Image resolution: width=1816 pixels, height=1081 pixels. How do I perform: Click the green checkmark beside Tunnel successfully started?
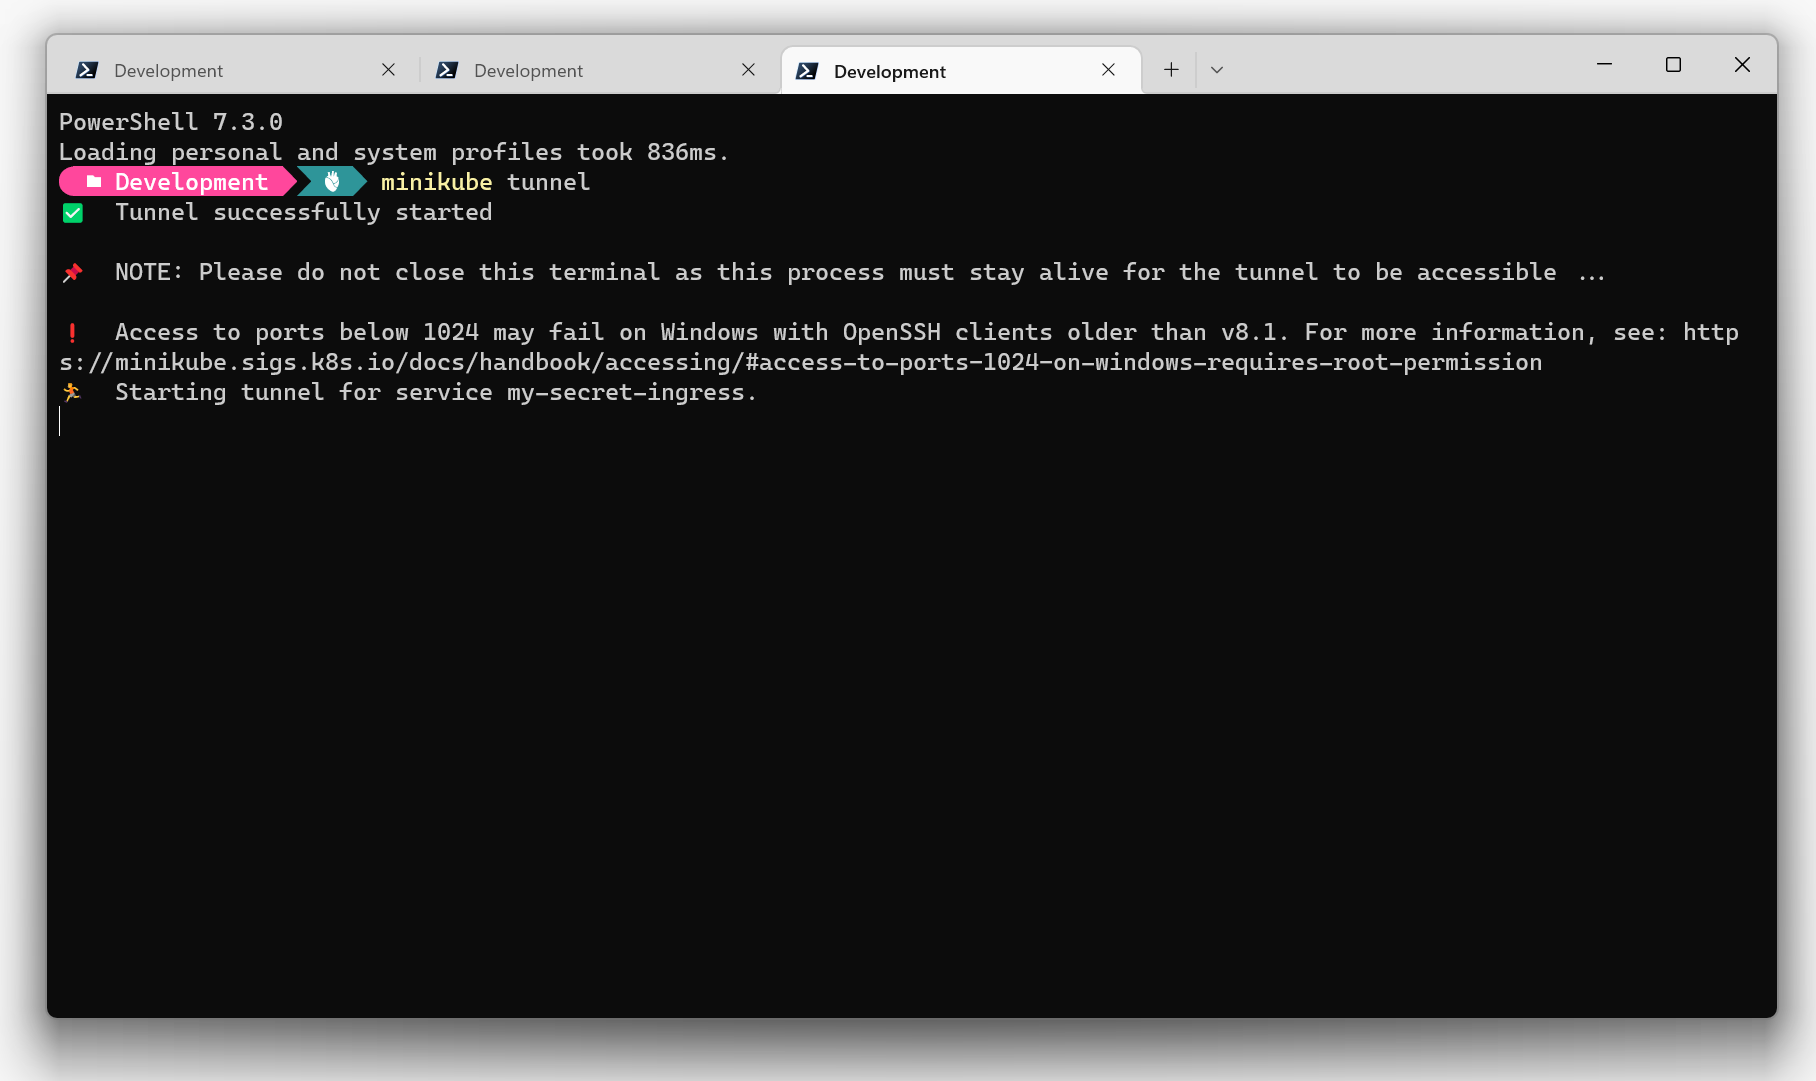73,213
